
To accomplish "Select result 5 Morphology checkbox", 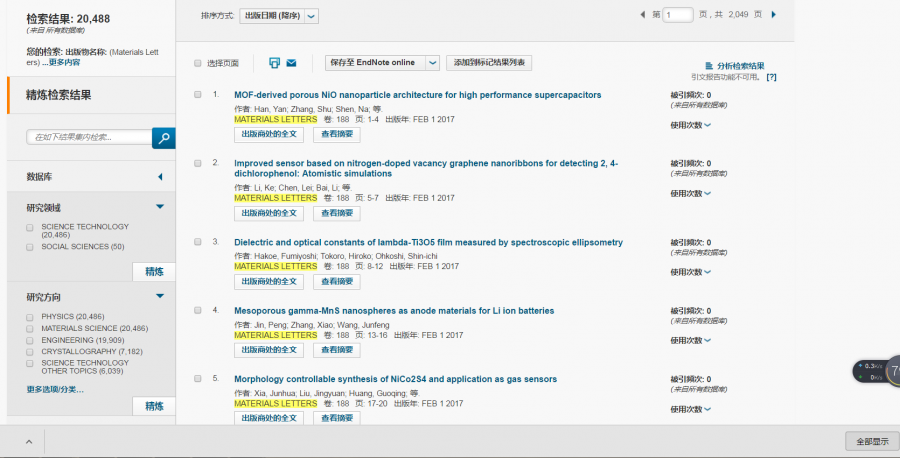I will point(197,378).
